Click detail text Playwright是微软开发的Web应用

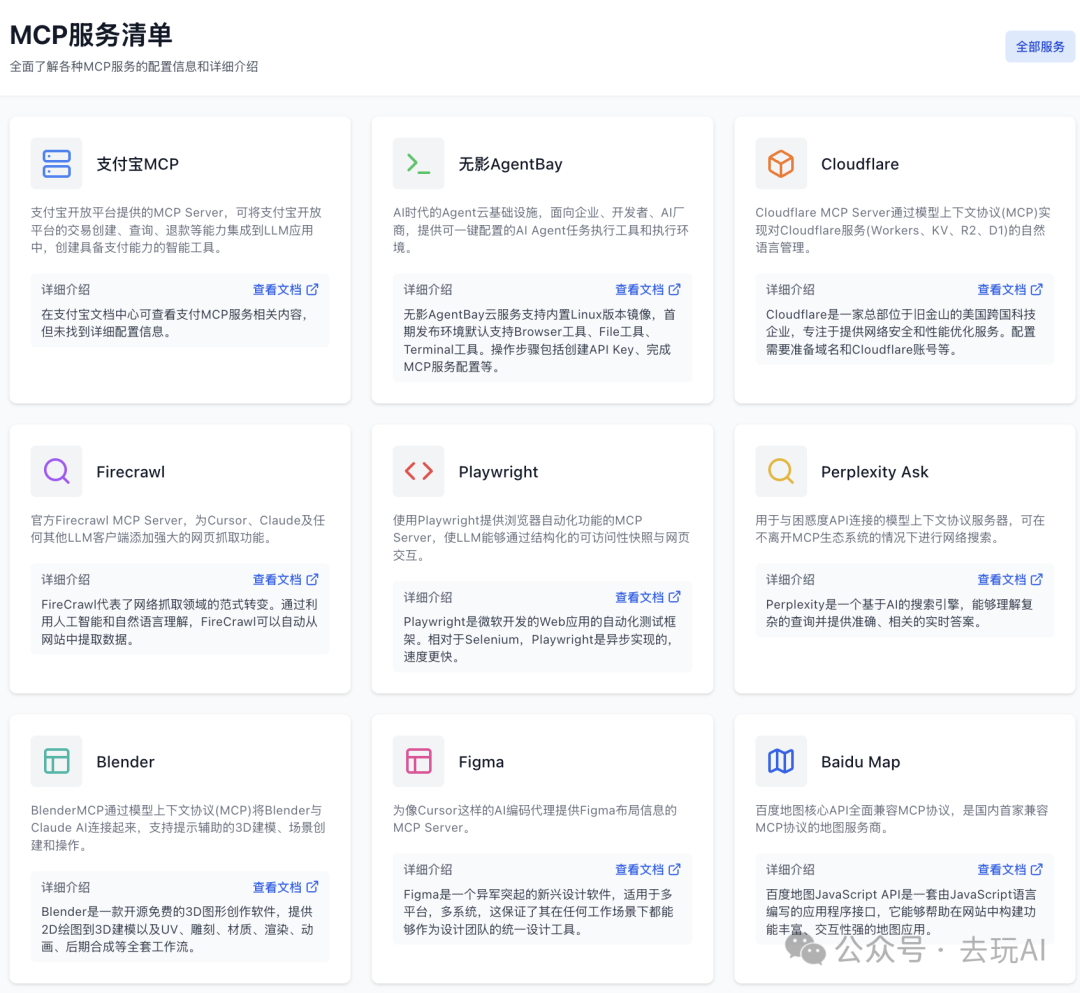click(x=540, y=640)
